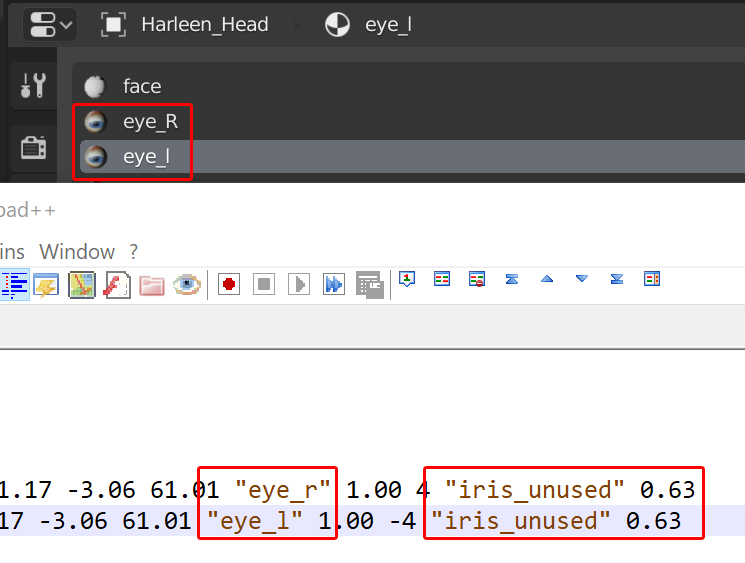
Task: Click "iris_unused" on the eye_r line
Action: pos(535,490)
